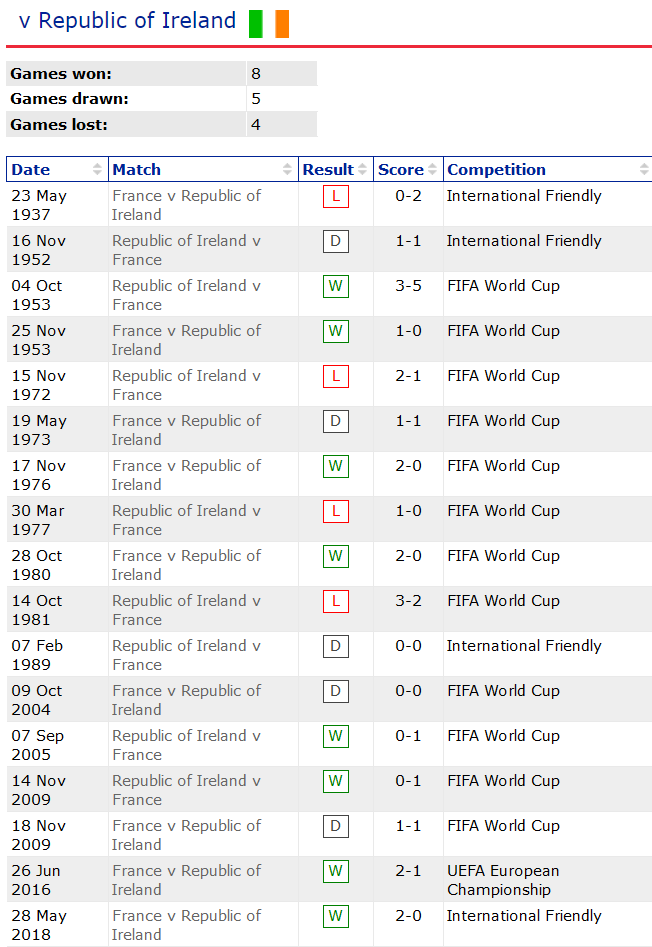Click the W result badge for 04 Oct 1953

tap(336, 286)
